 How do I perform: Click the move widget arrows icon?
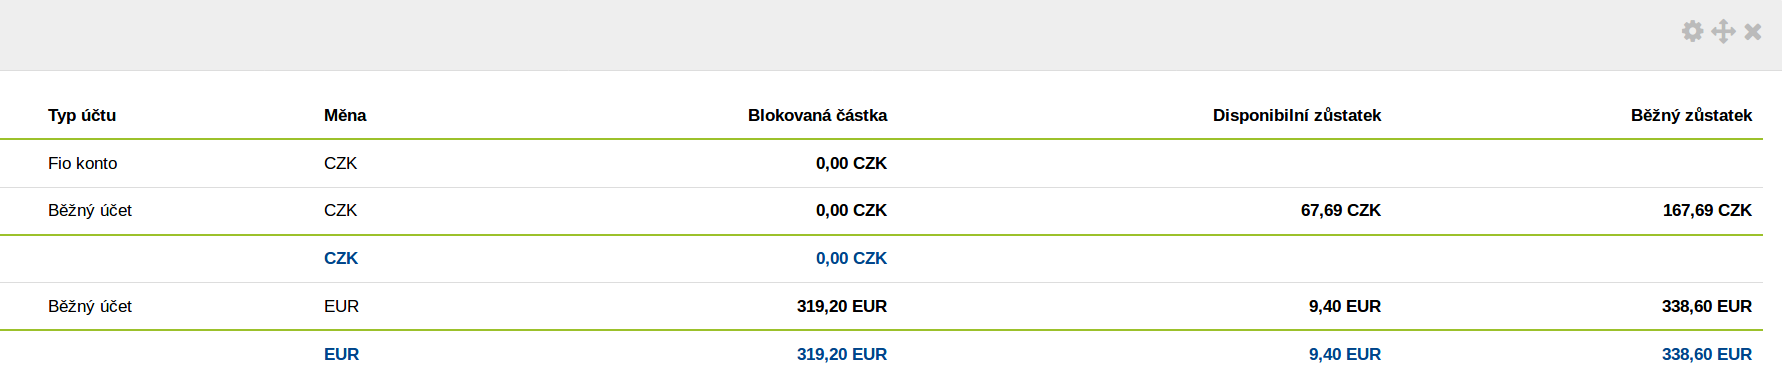pyautogui.click(x=1723, y=31)
